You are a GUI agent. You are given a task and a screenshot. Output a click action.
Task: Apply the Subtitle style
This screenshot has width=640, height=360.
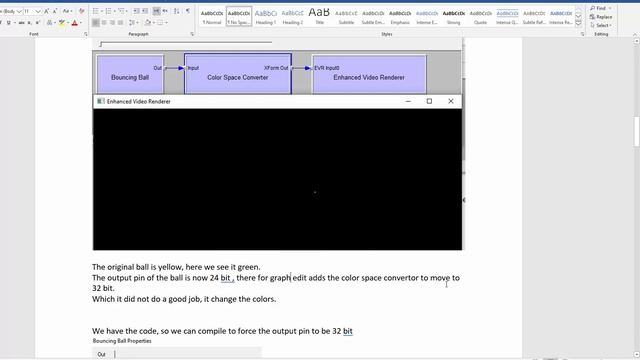coord(346,17)
